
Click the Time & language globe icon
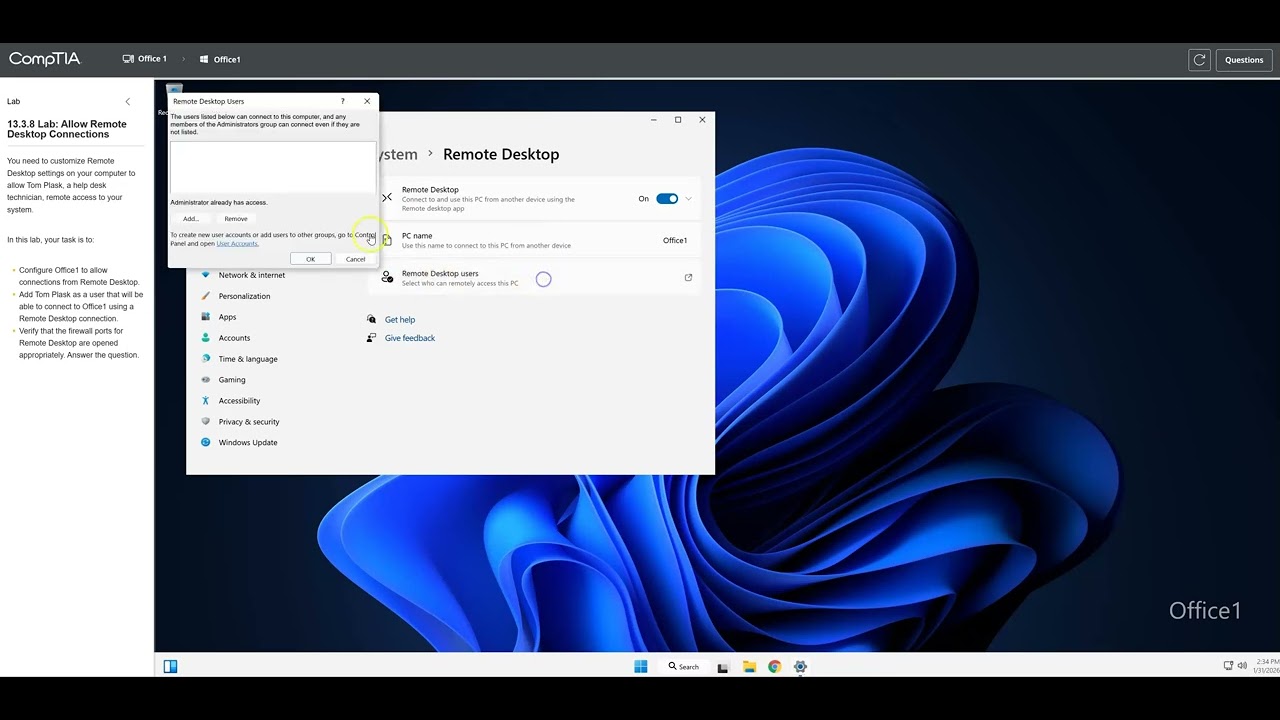click(x=206, y=359)
